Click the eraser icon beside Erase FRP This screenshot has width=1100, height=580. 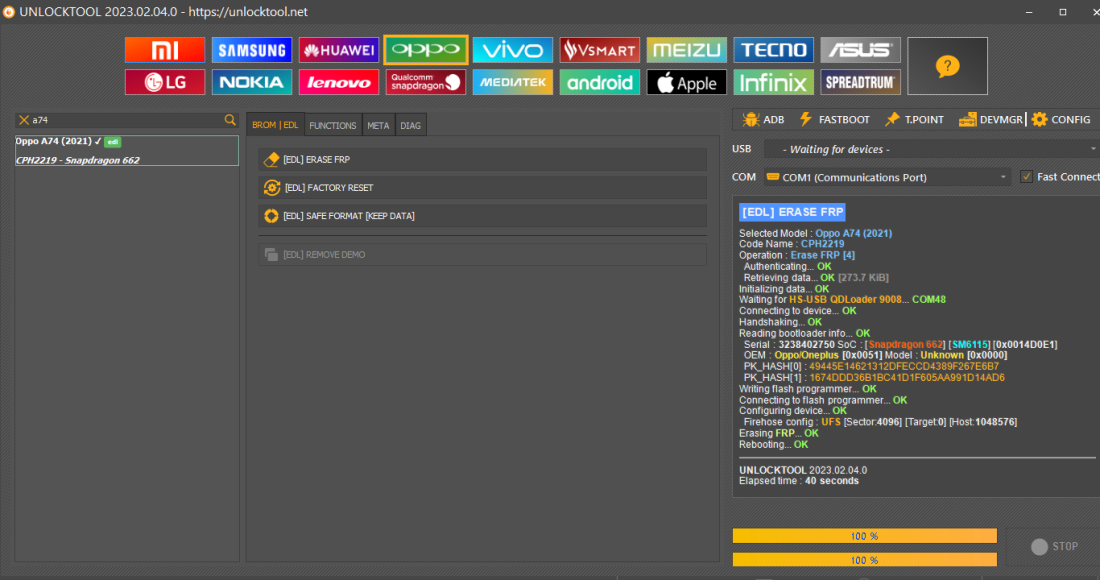(271, 160)
